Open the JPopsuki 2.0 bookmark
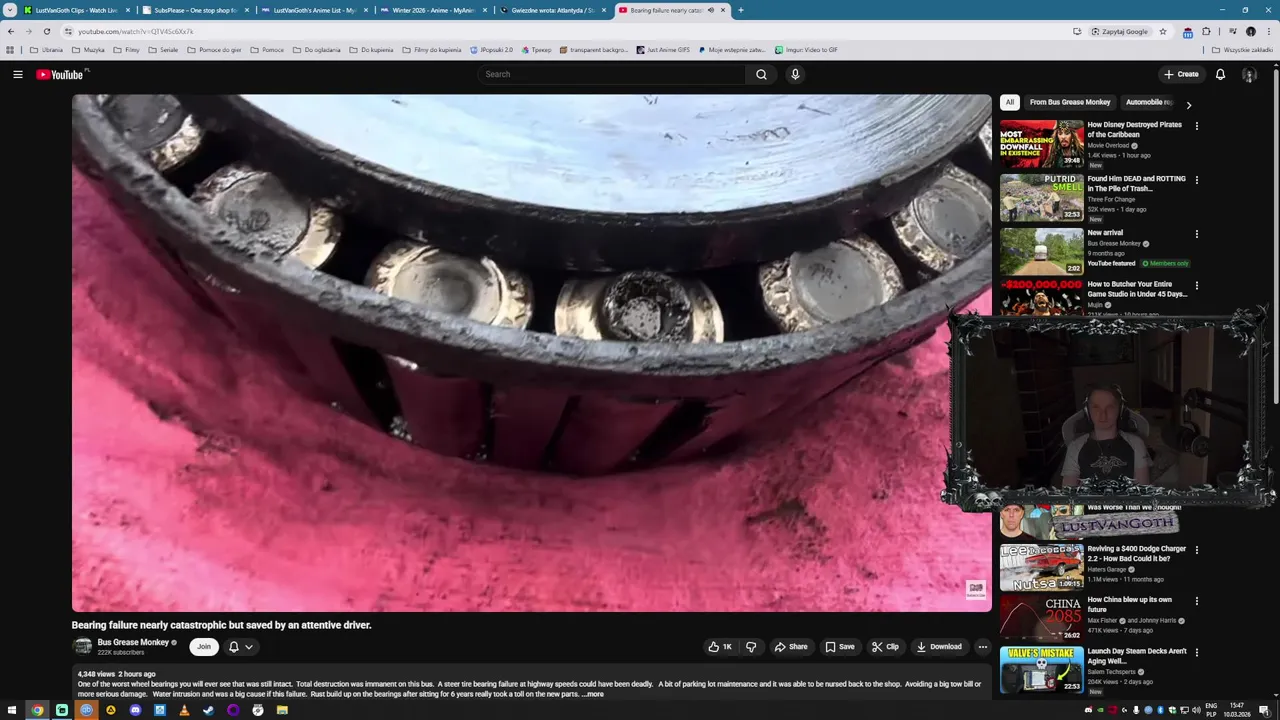Screen dimensions: 1280x720 click(x=491, y=49)
